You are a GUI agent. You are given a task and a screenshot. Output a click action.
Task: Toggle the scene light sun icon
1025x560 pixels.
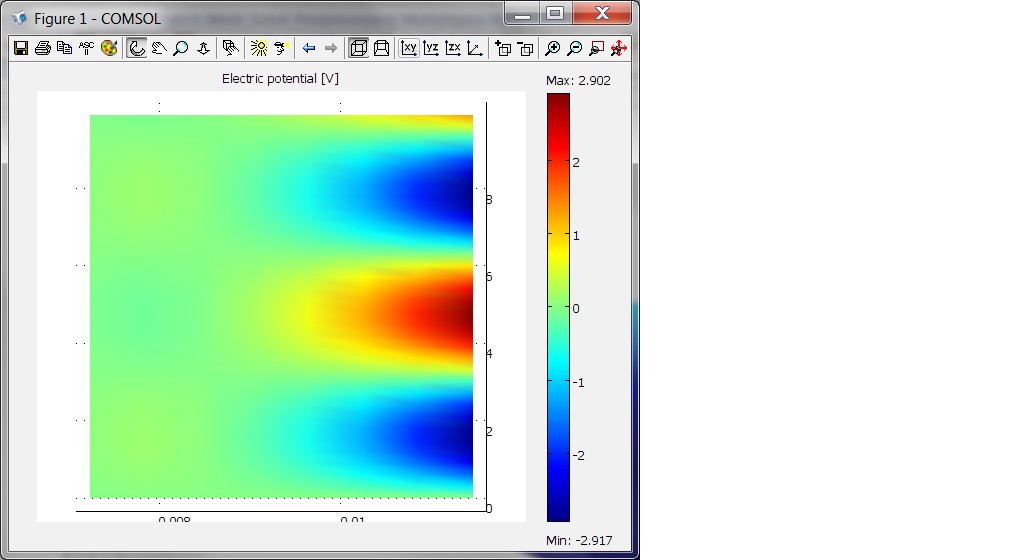coord(259,48)
